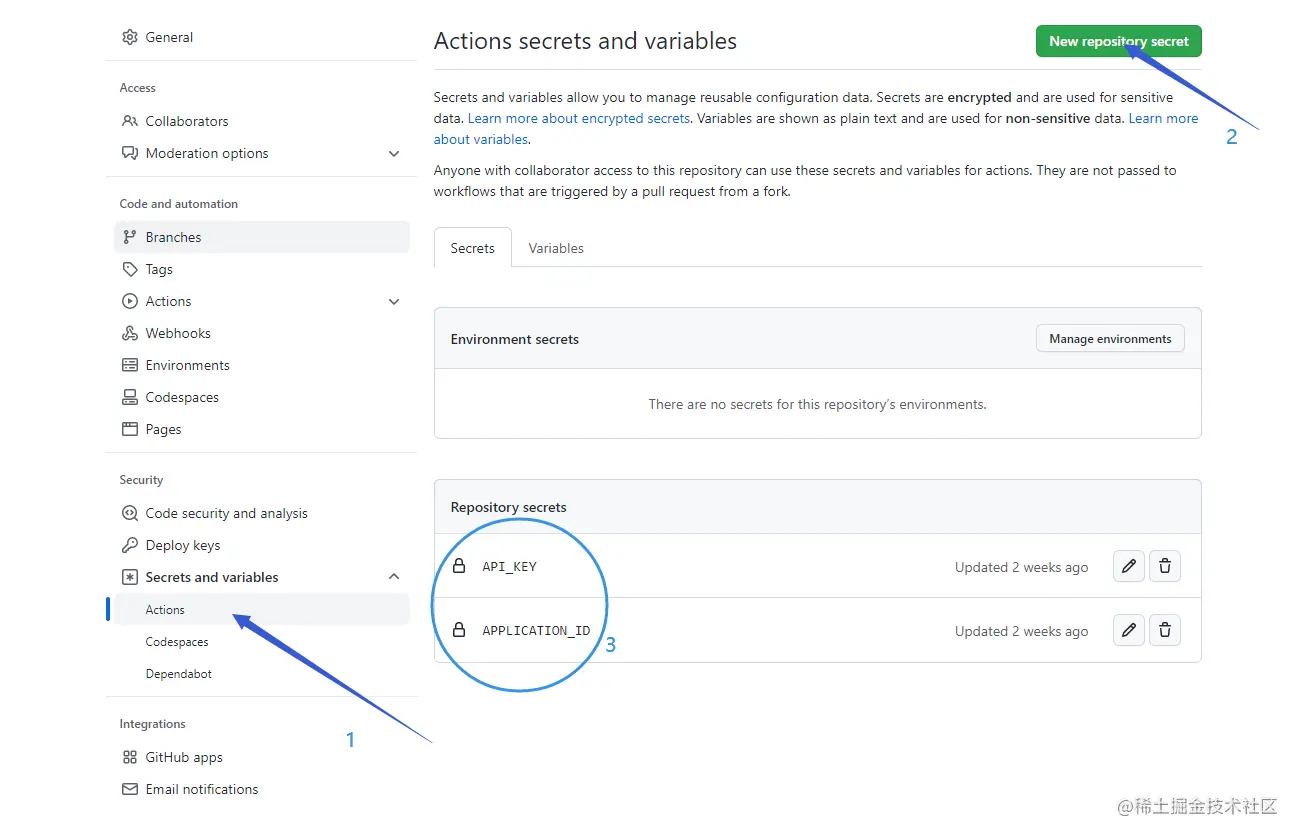Open the Branches settings page
This screenshot has height=840, width=1301.
coord(173,237)
